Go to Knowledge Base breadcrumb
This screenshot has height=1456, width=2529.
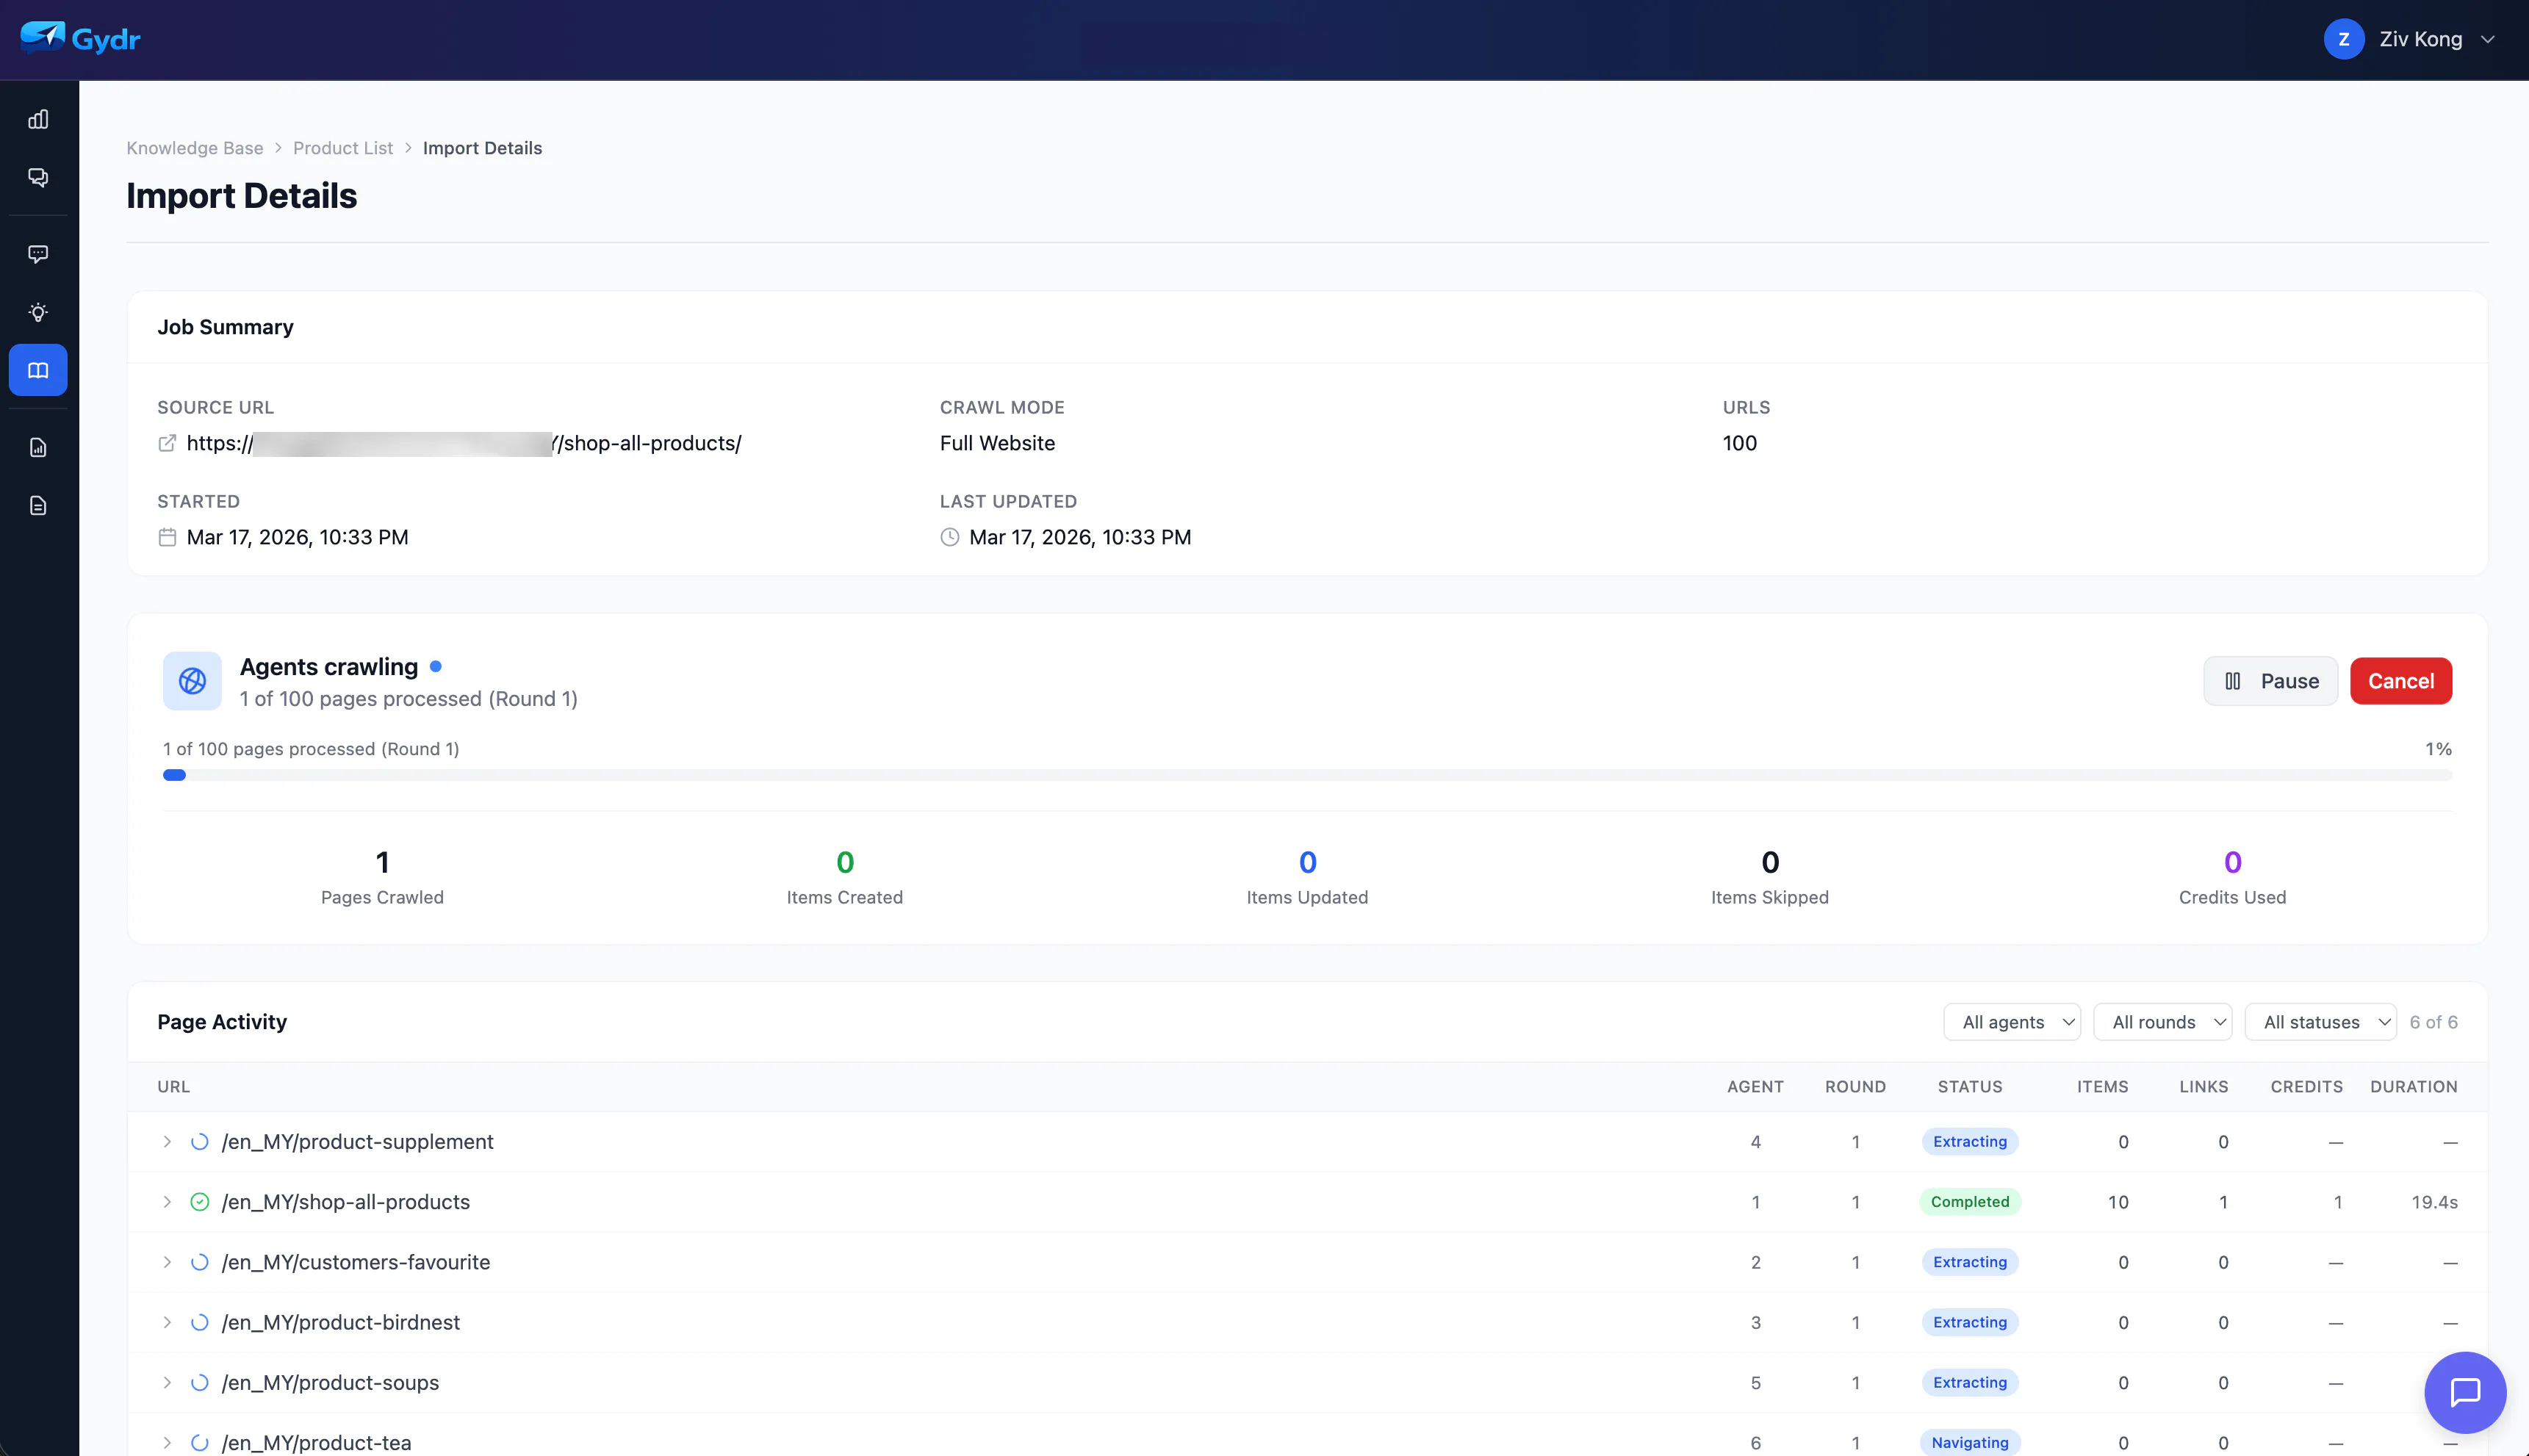[195, 148]
